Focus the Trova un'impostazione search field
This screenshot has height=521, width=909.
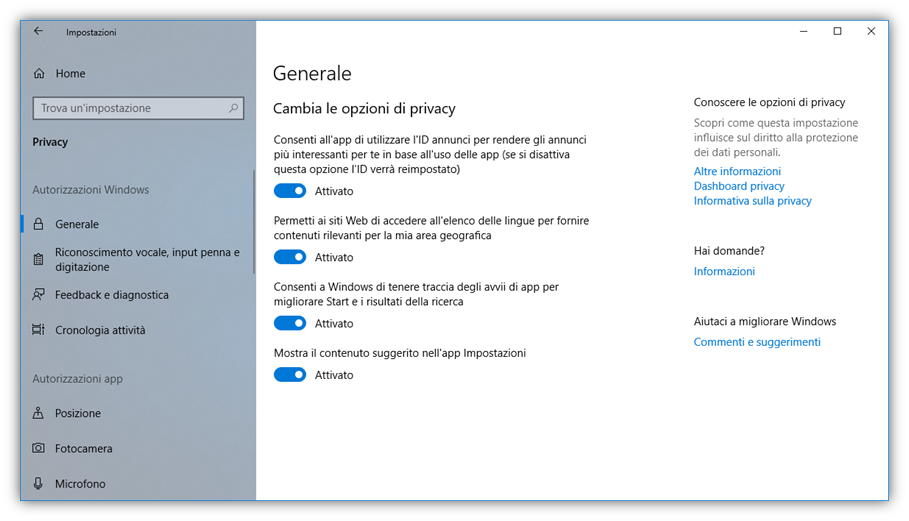coord(130,108)
